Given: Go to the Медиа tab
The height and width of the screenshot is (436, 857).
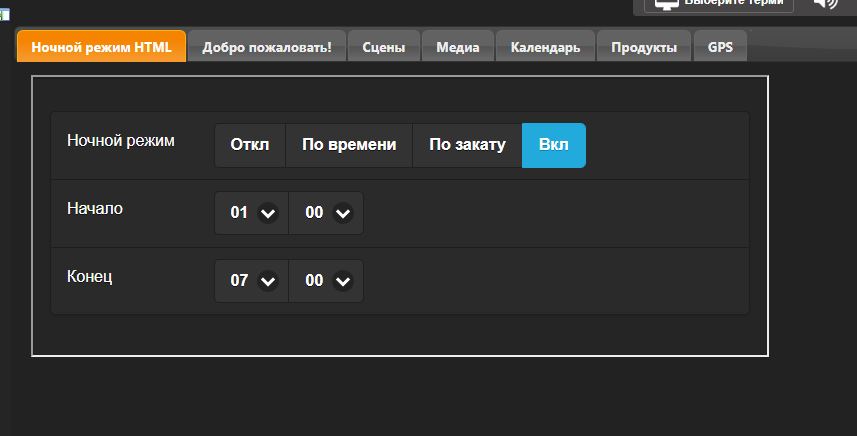Looking at the screenshot, I should 458,46.
